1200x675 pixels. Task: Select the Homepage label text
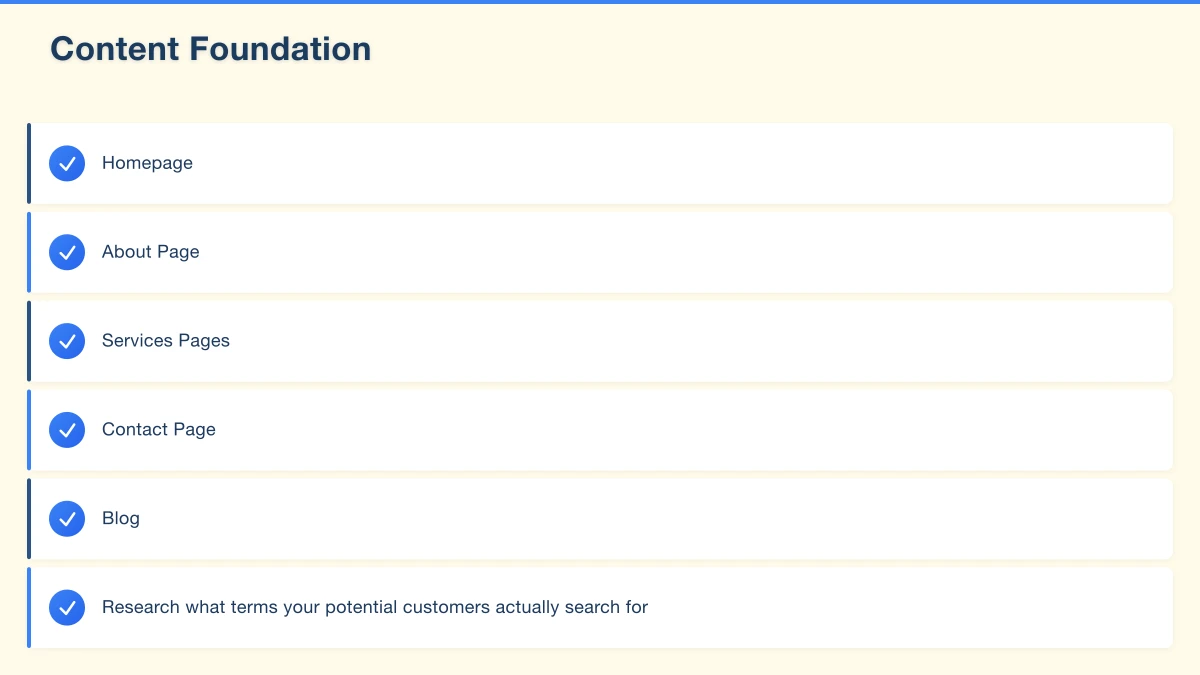(x=147, y=163)
